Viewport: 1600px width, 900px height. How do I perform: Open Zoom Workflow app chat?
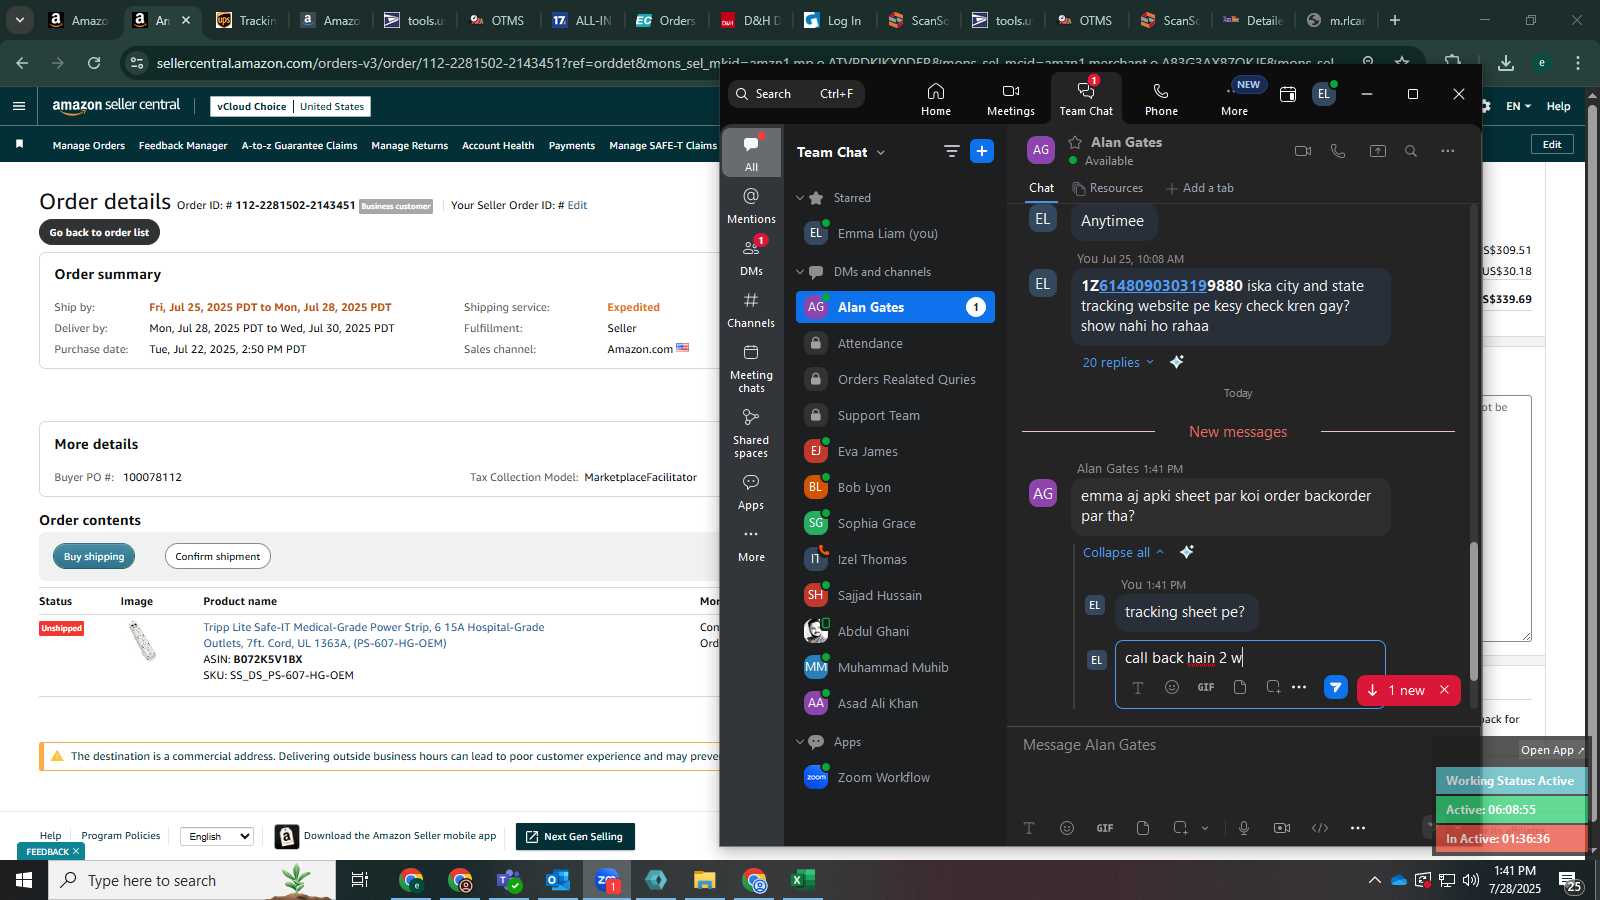[x=895, y=777]
